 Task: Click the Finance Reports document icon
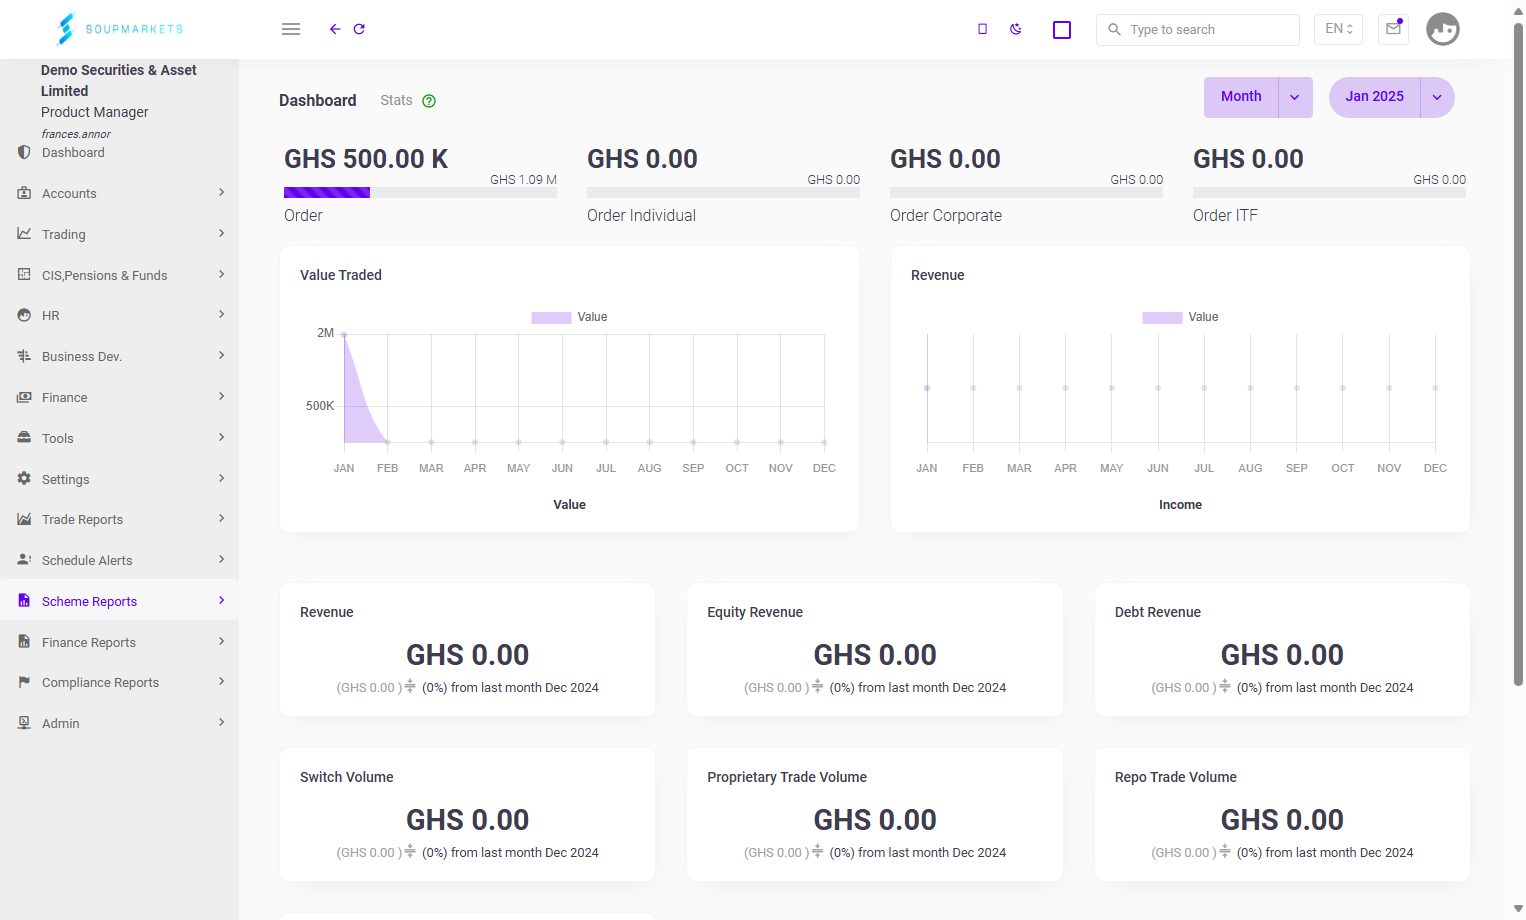coord(24,642)
